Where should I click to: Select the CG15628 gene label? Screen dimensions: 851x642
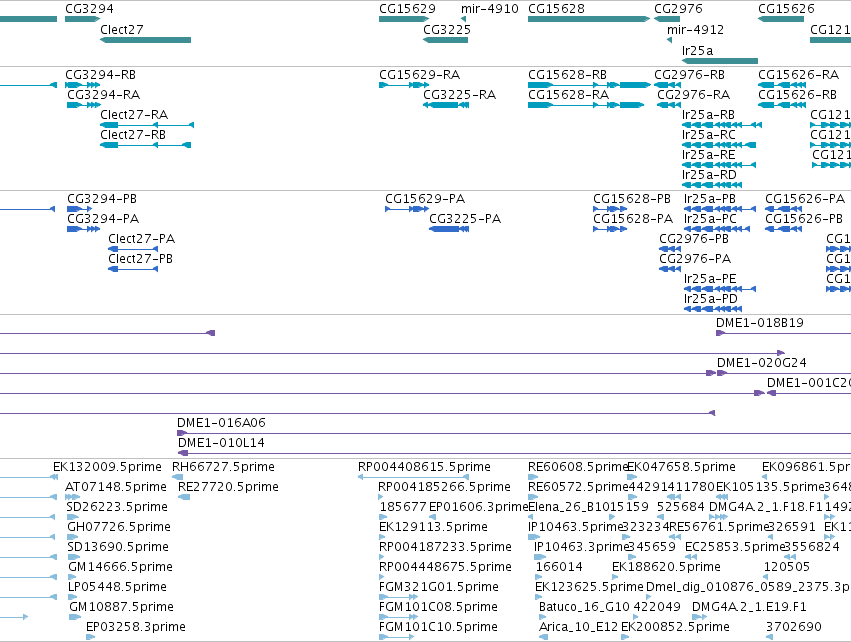(x=556, y=9)
